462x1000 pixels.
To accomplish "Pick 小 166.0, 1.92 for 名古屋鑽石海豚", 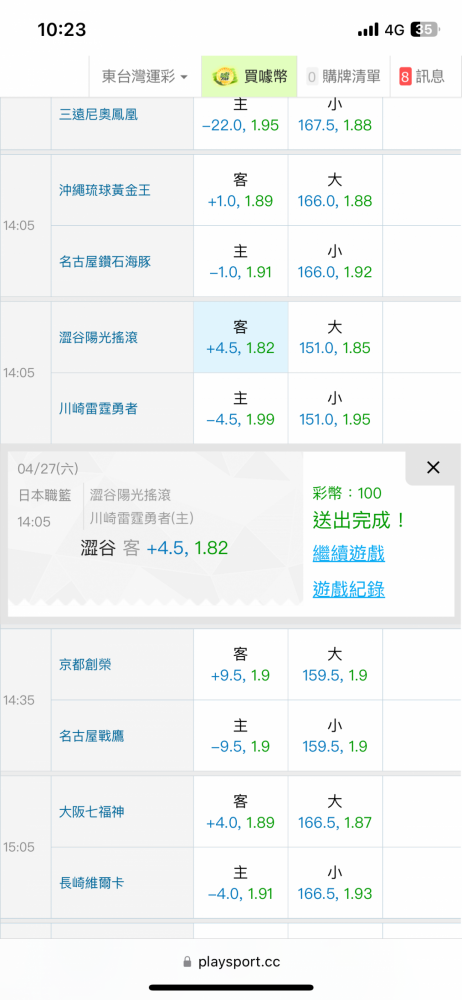I will (x=335, y=261).
